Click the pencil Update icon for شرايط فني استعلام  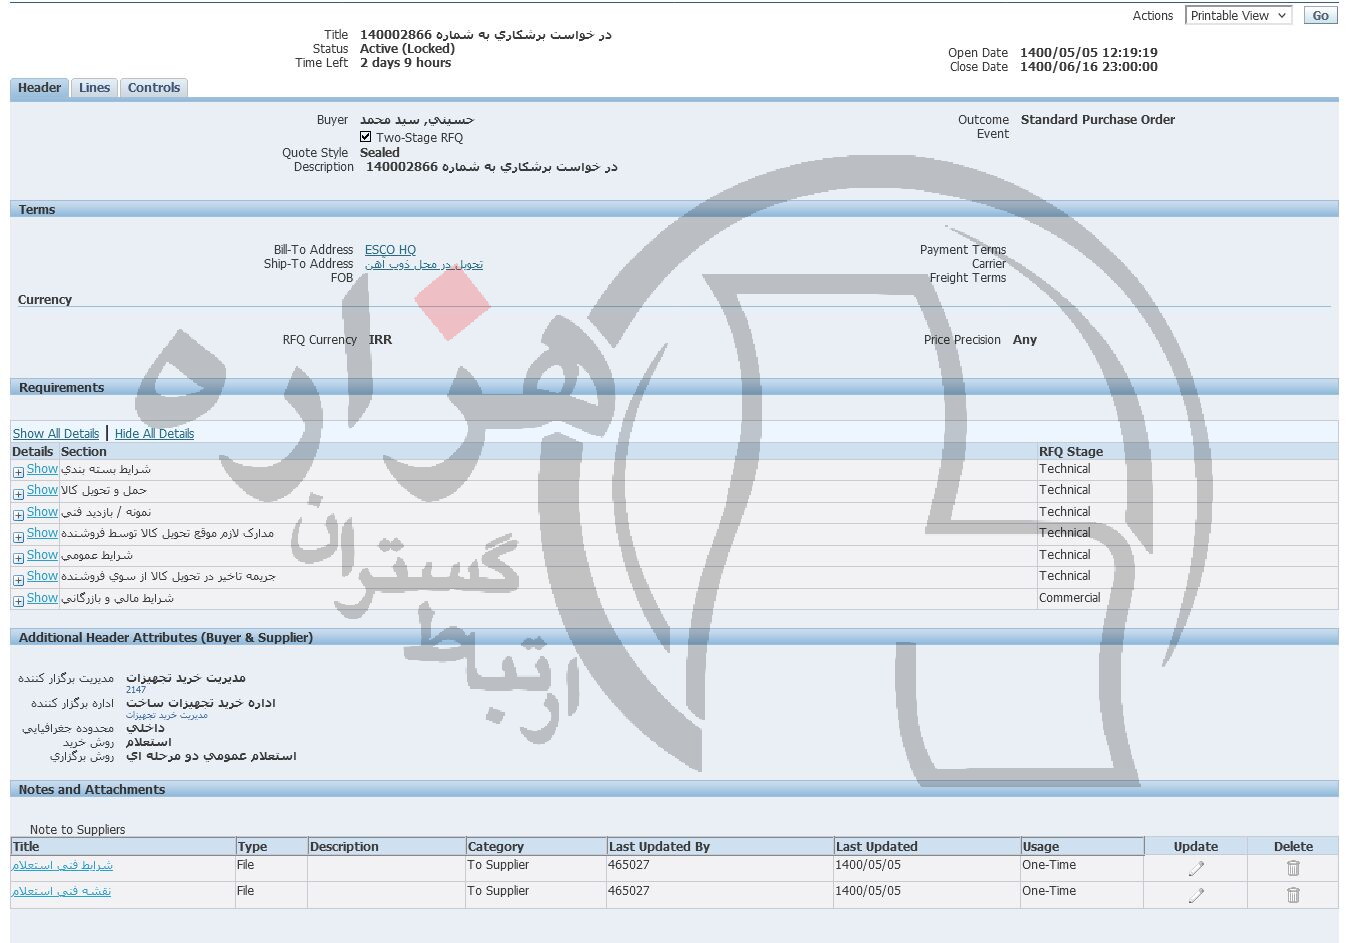(x=1196, y=868)
